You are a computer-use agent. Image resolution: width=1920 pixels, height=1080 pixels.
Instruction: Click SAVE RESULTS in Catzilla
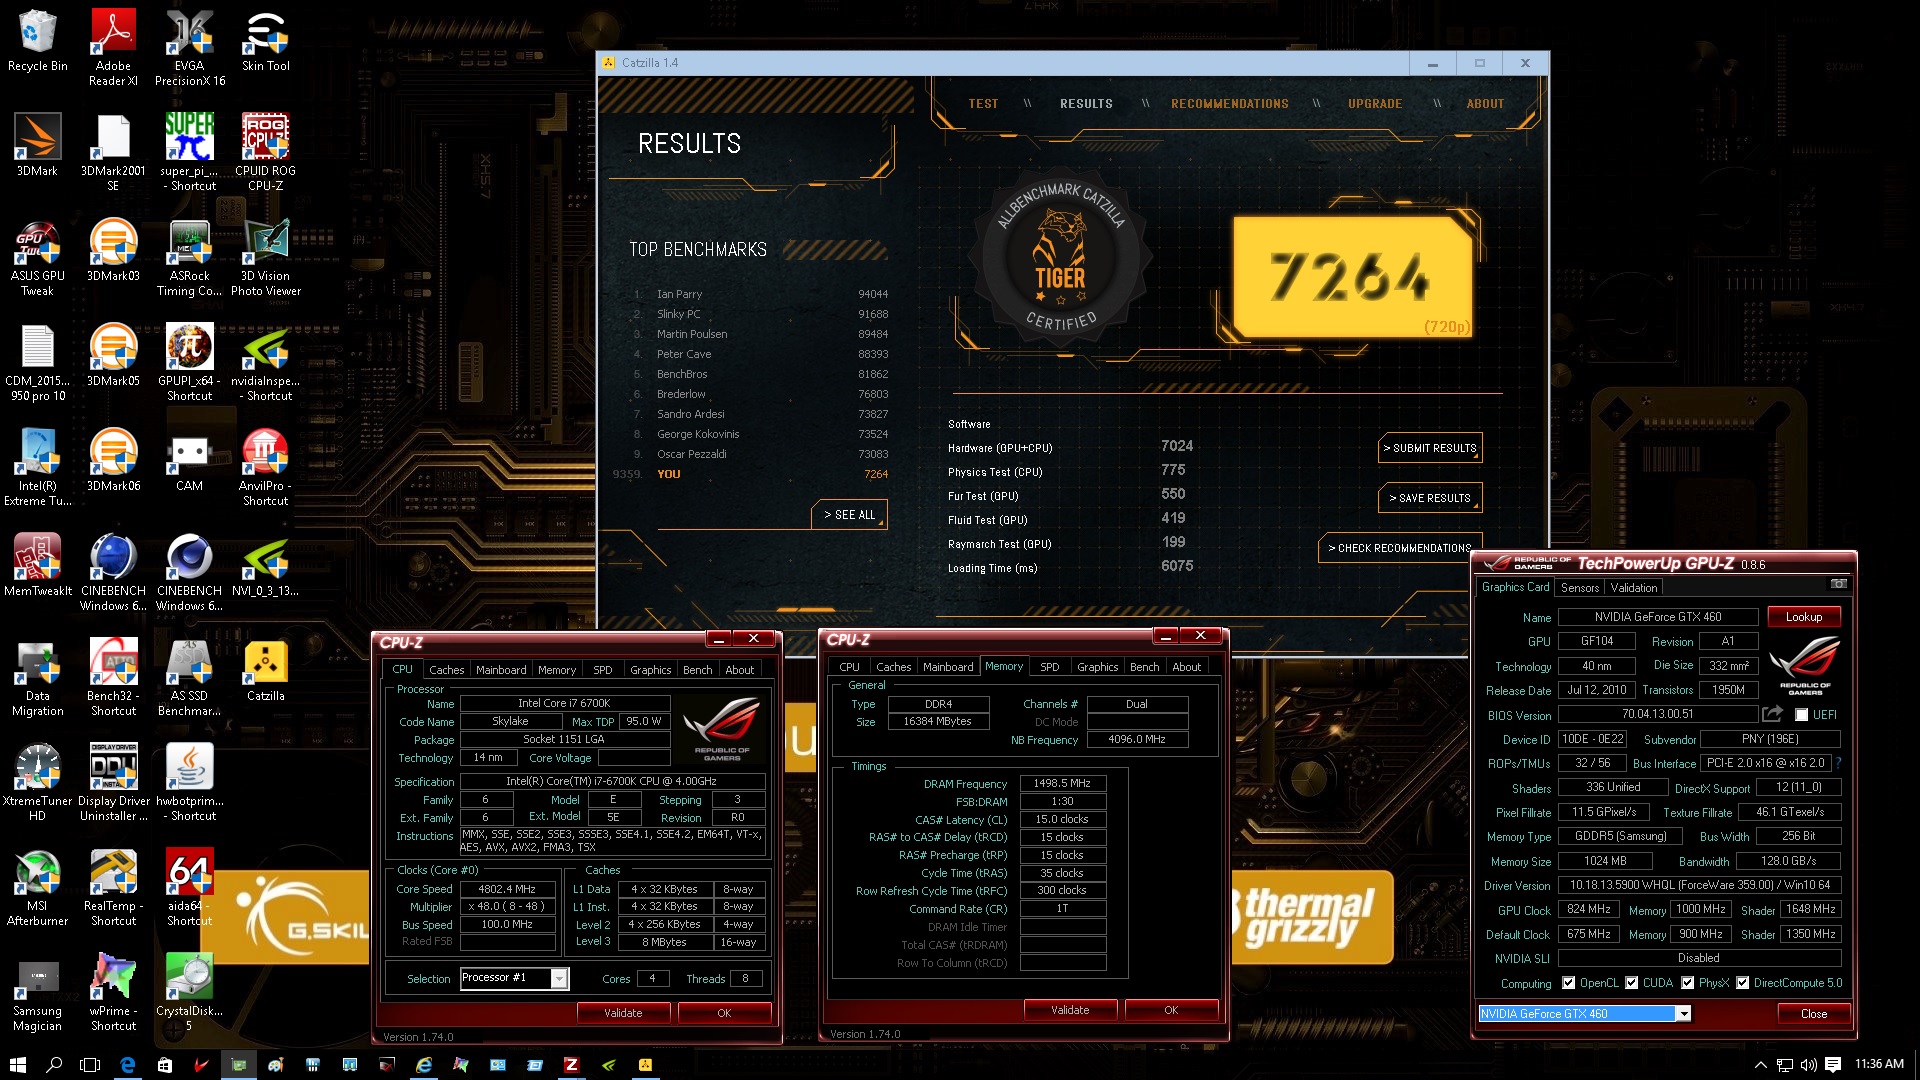click(x=1430, y=498)
